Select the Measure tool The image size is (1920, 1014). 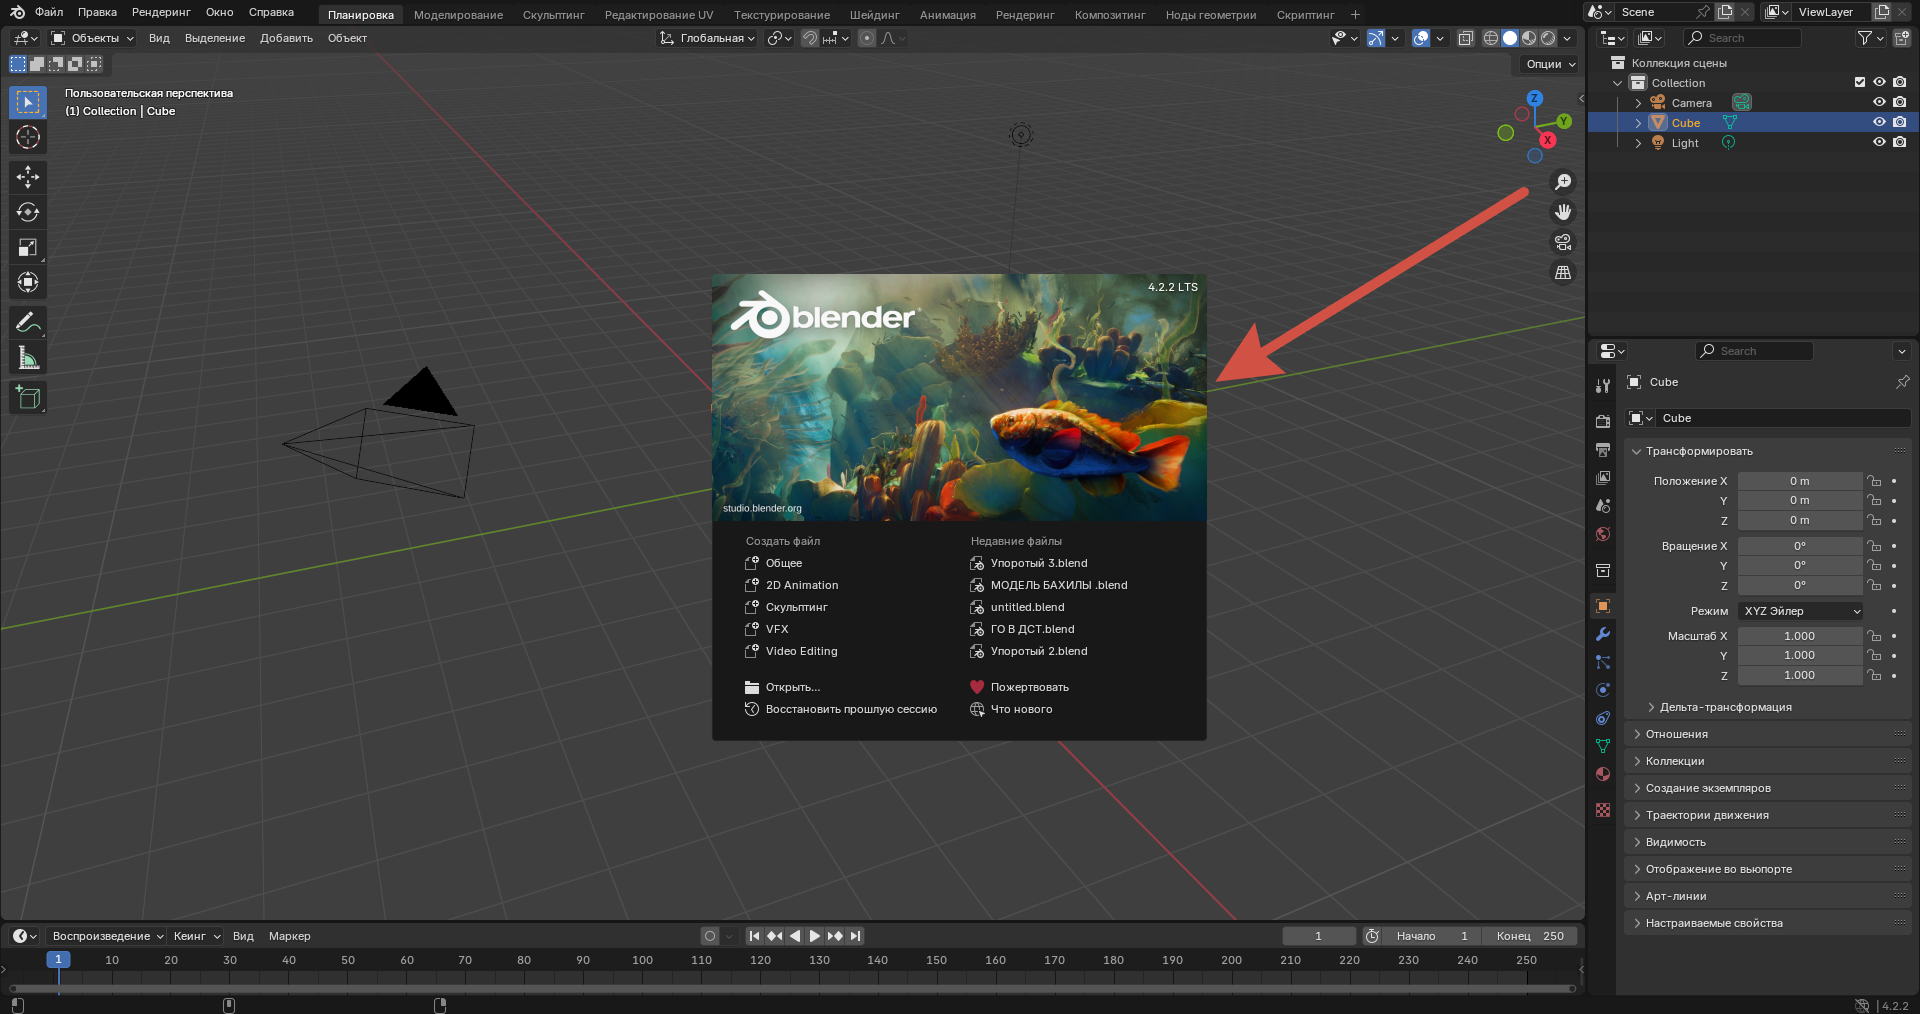(28, 357)
